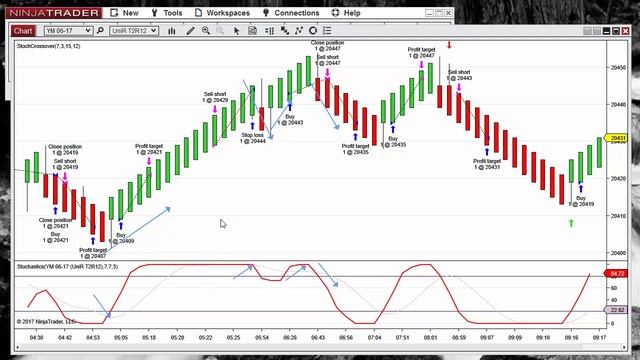Select the arrow cursor tool

(236, 31)
